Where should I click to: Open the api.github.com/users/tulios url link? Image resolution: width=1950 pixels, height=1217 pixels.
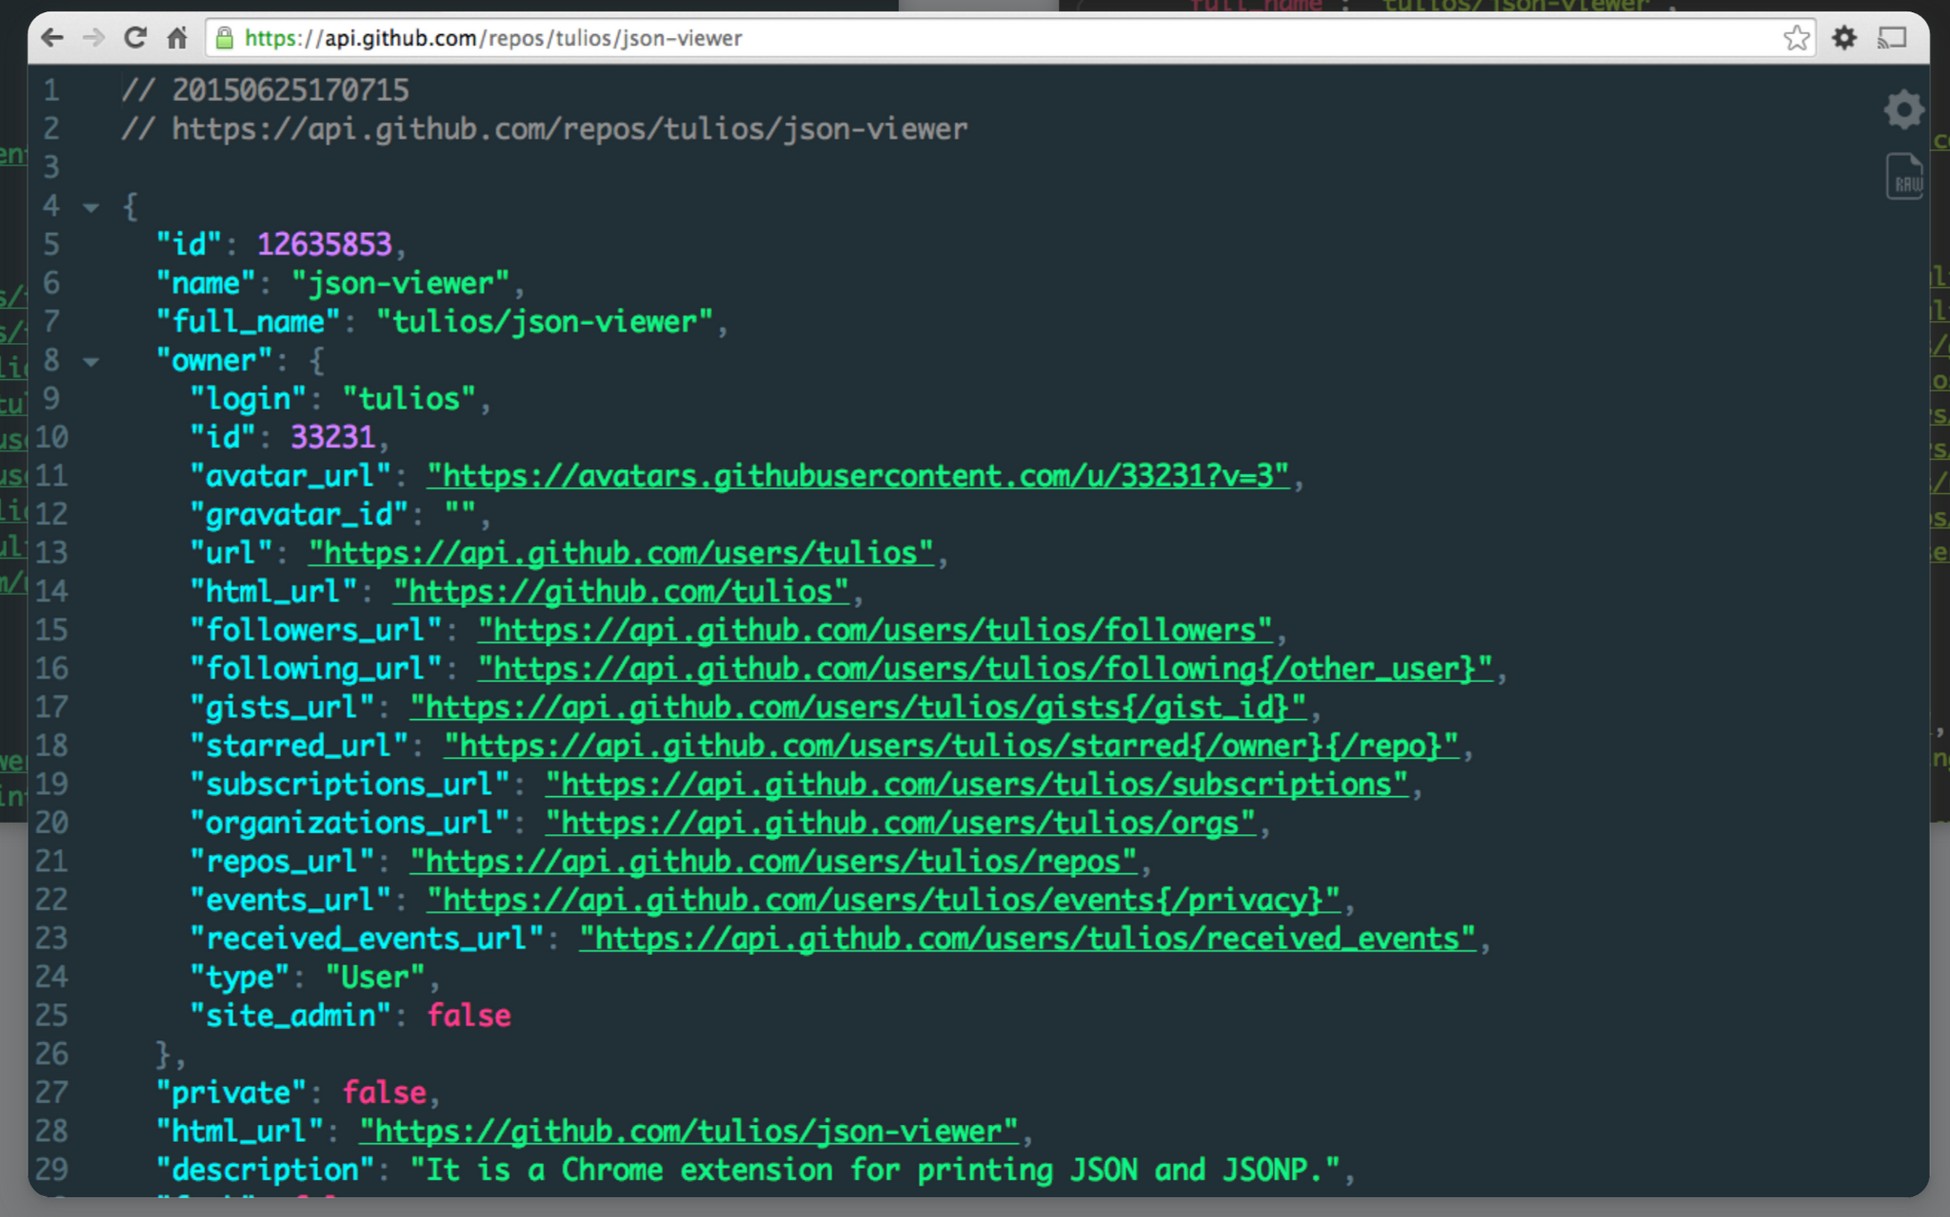pyautogui.click(x=621, y=553)
